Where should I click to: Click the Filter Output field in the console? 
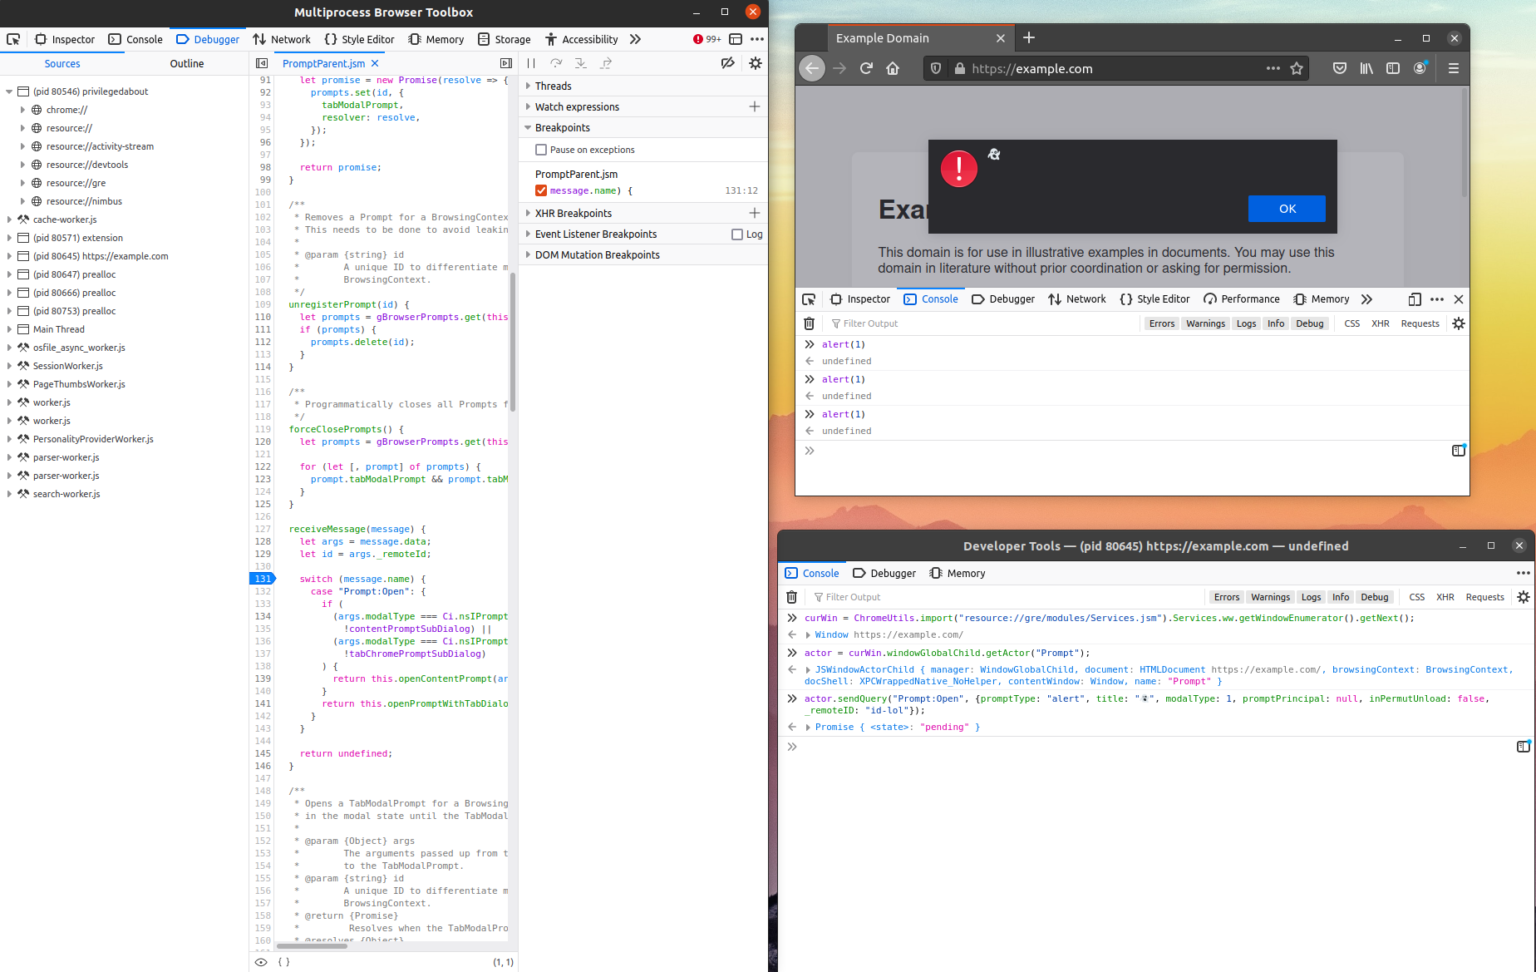(x=880, y=323)
